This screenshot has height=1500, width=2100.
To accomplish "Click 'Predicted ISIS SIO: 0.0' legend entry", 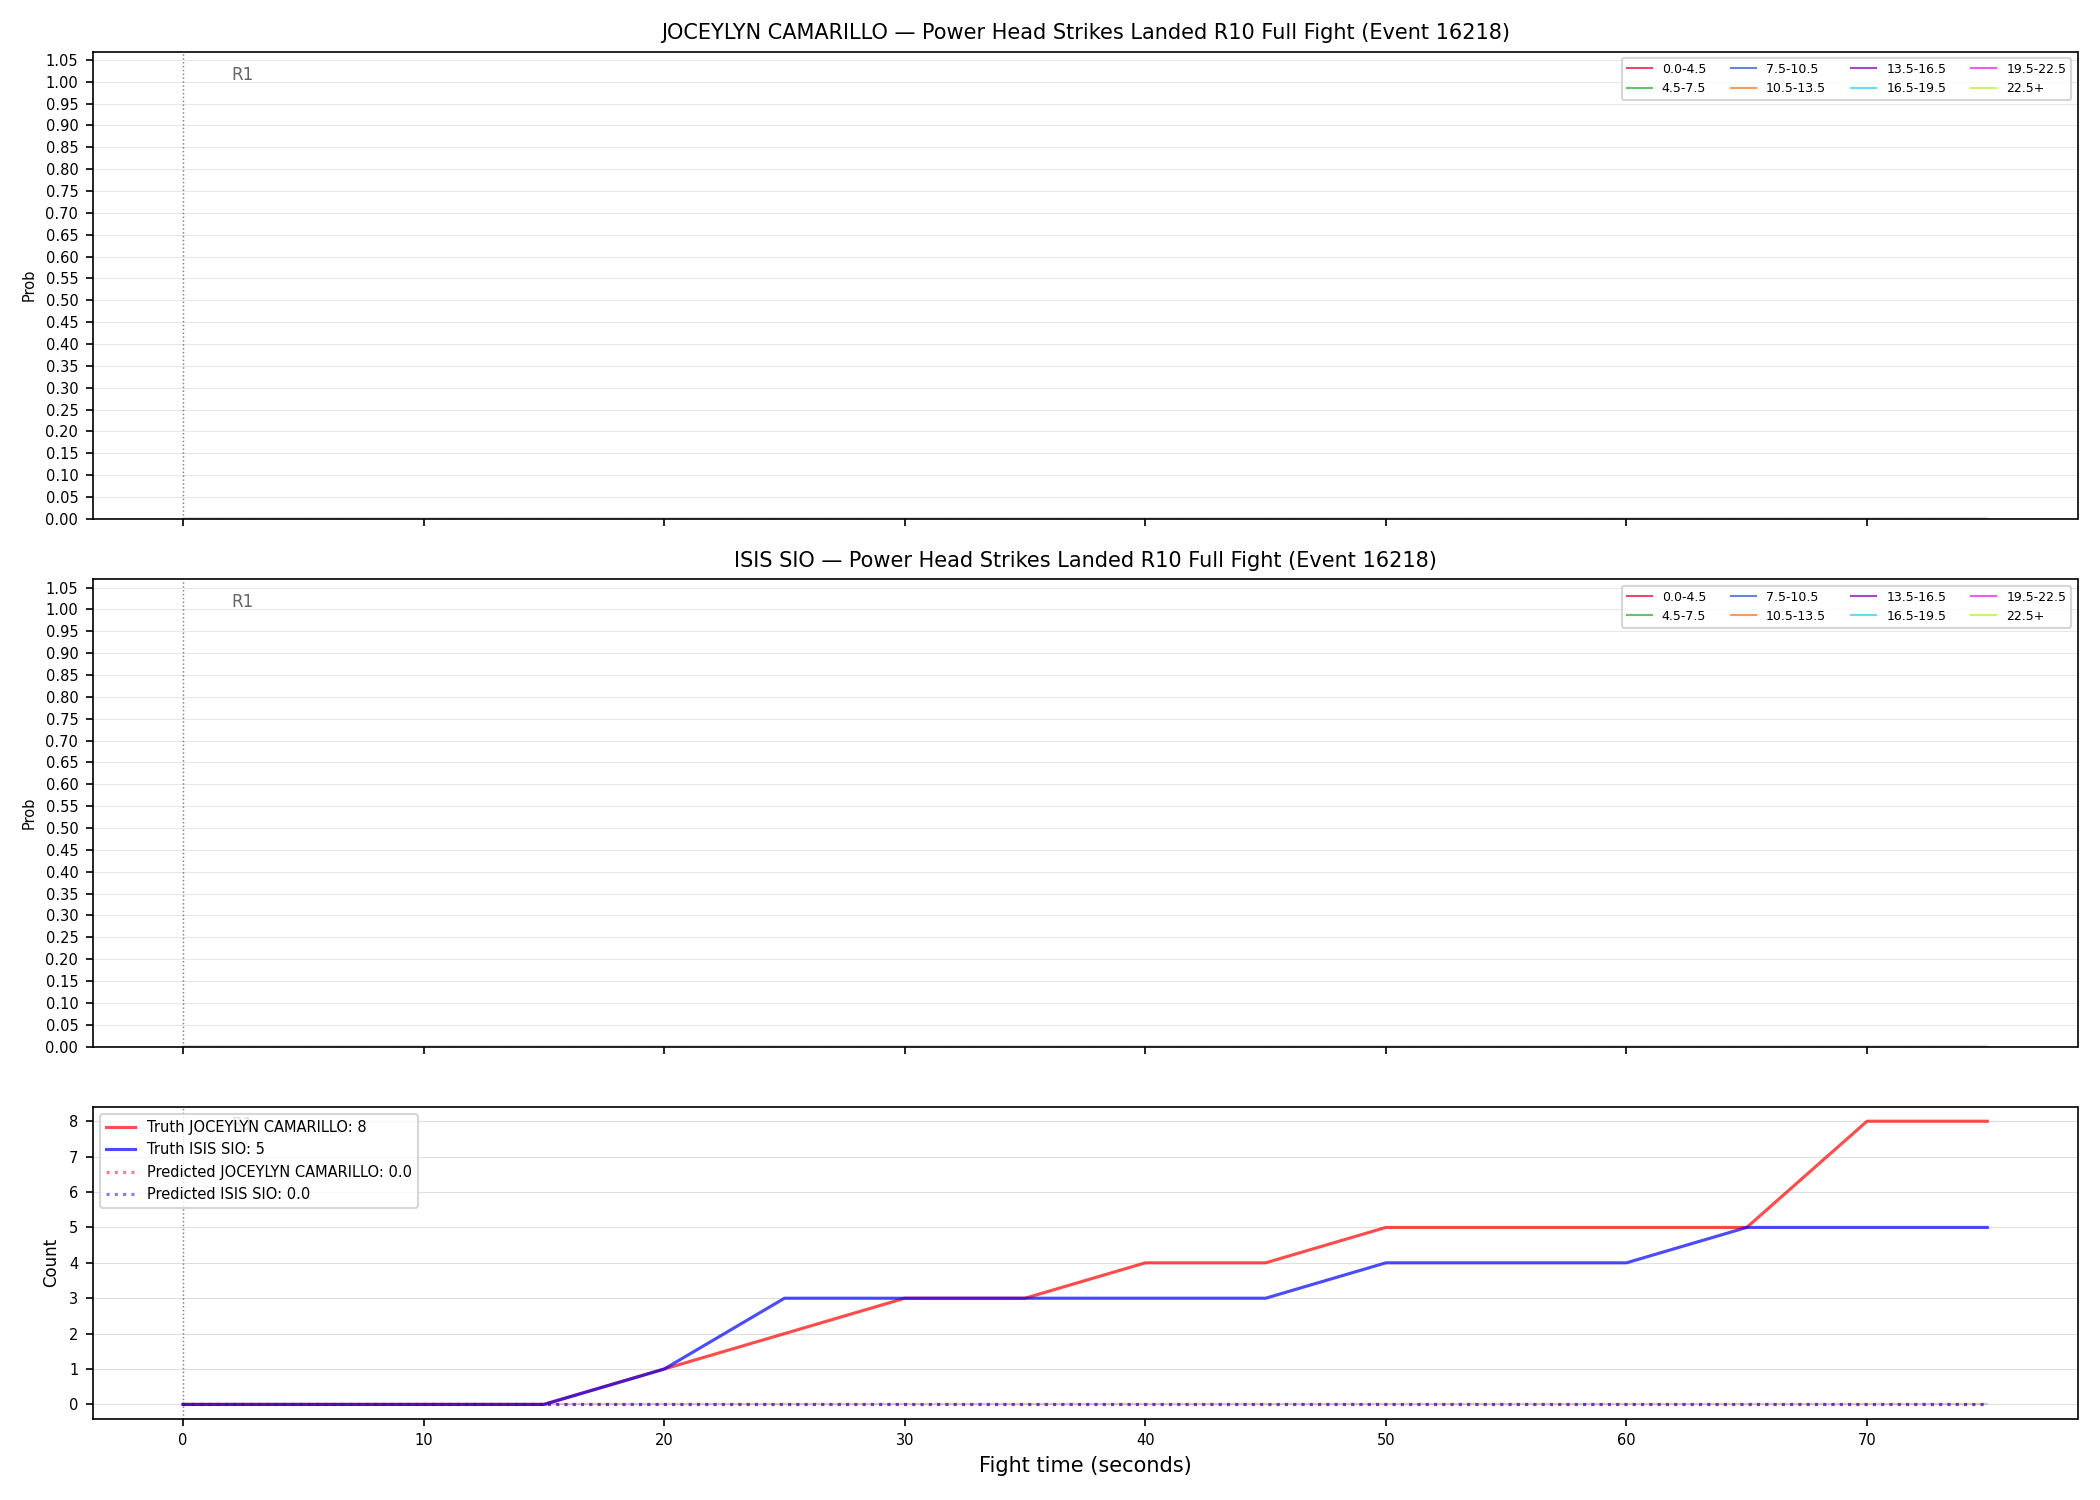I will [207, 1194].
